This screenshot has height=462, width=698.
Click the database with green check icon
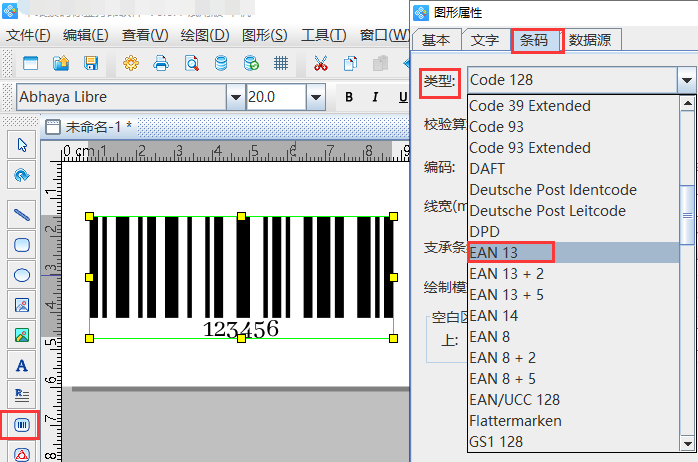pyautogui.click(x=251, y=63)
